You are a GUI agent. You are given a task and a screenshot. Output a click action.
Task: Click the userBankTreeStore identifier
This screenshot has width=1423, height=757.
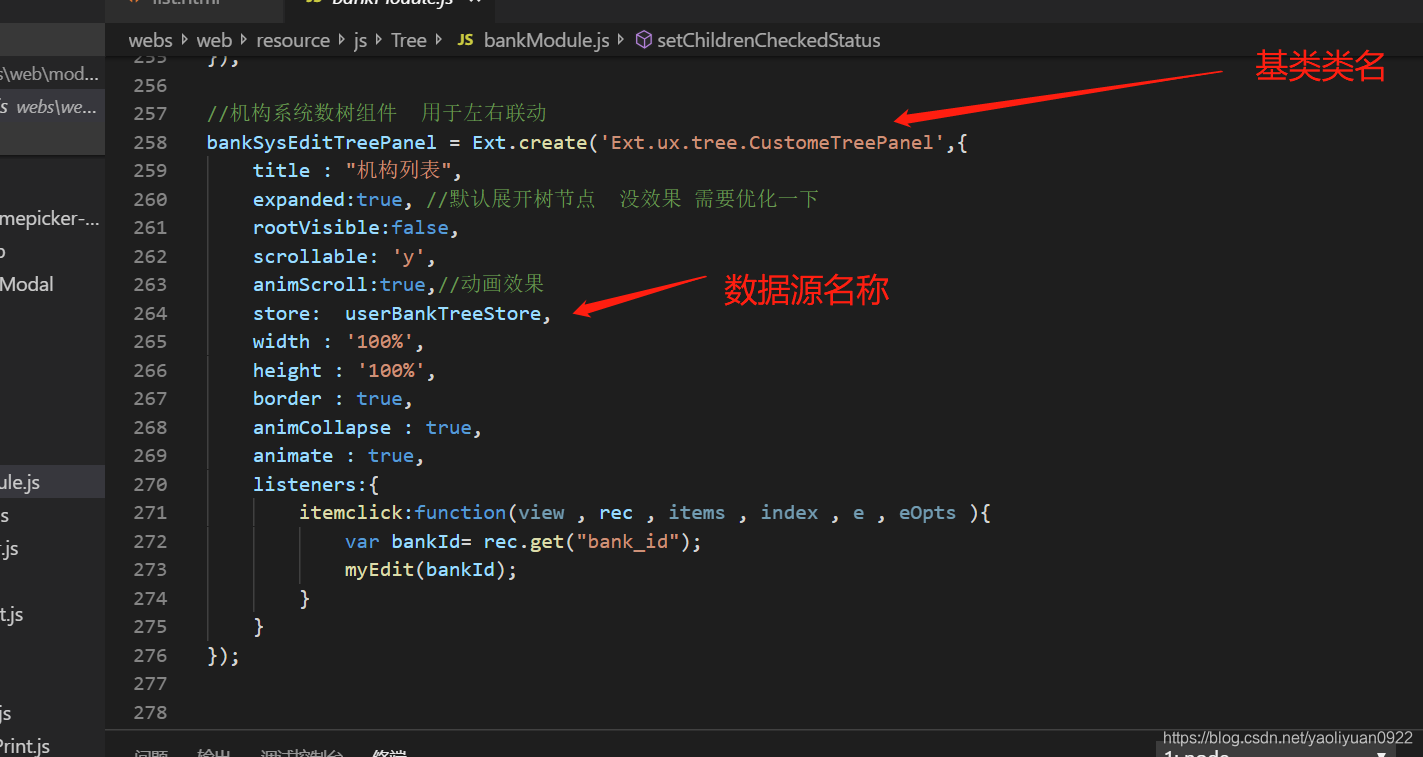coord(443,313)
